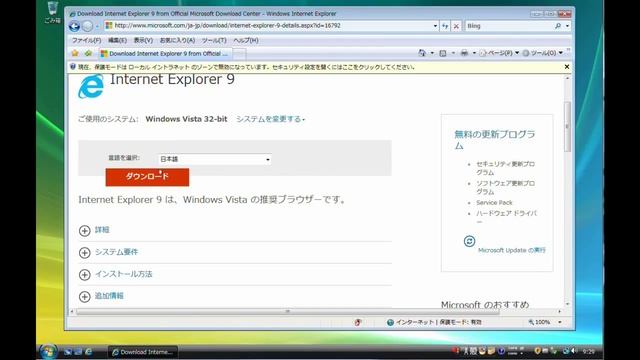Click the Refresh button beside address bar
This screenshot has height=360, width=640.
pyautogui.click(x=445, y=26)
